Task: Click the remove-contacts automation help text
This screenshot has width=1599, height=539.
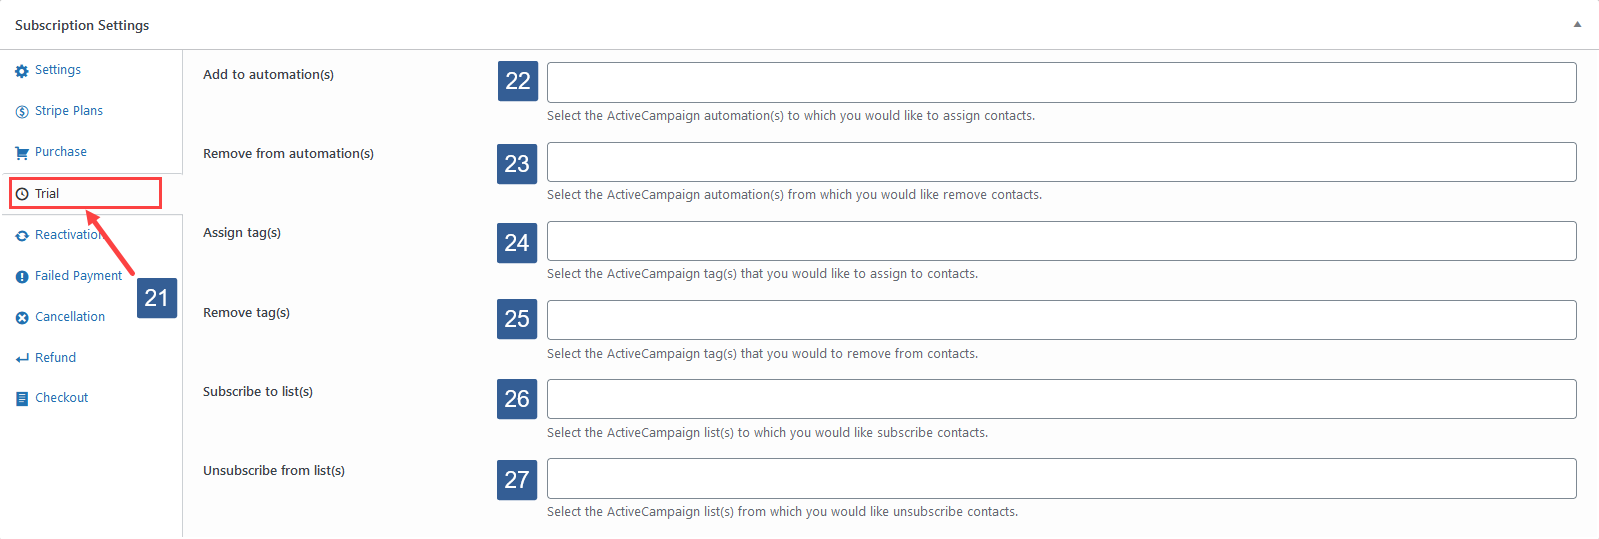Action: (x=794, y=195)
